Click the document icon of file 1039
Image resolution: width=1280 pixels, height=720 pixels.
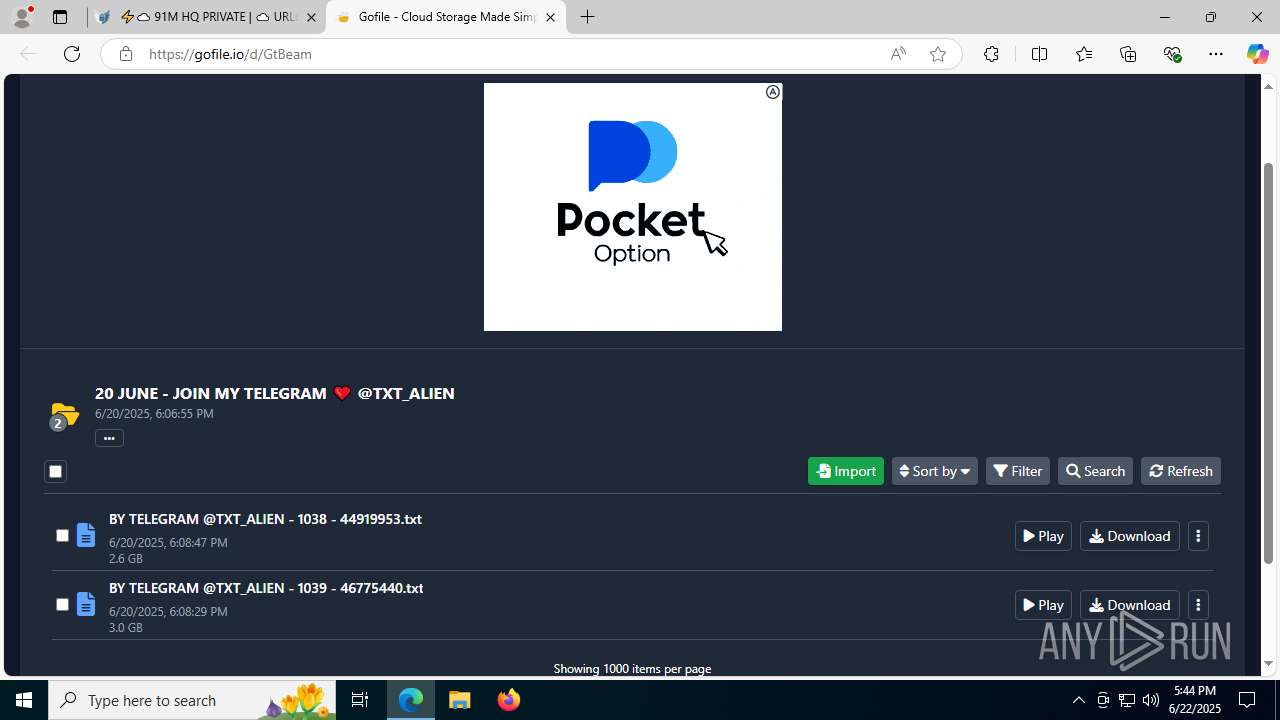[x=86, y=605]
